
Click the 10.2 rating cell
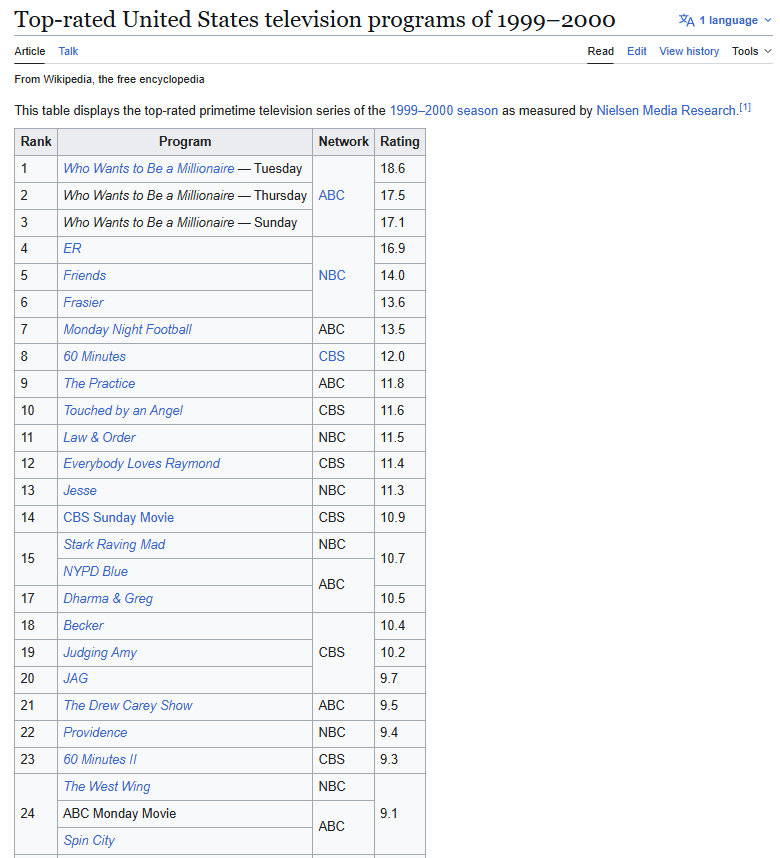[400, 652]
